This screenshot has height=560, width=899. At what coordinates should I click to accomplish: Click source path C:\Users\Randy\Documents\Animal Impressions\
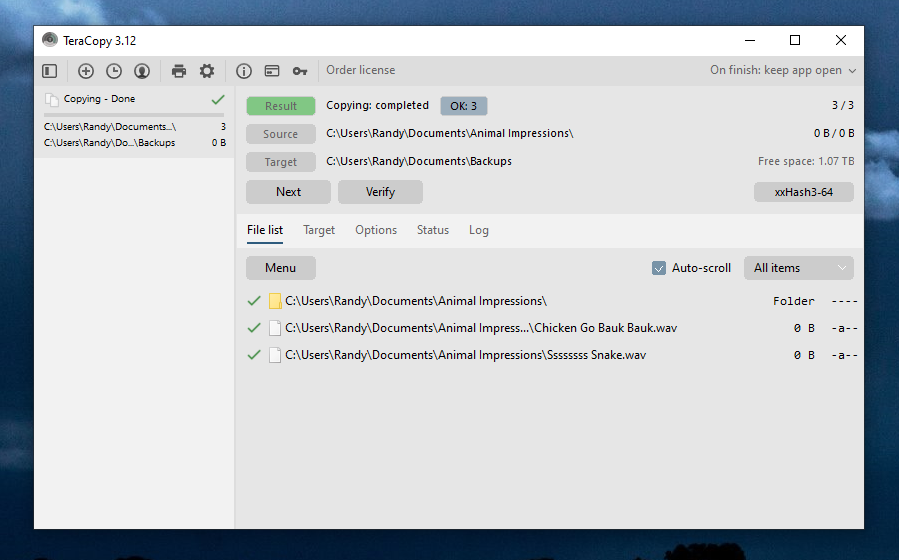[x=450, y=133]
